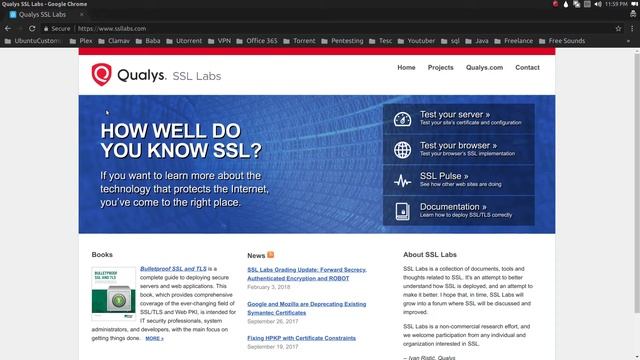This screenshot has height=360, width=640.
Task: Open the Office 365 bookmark folder
Action: 257,41
